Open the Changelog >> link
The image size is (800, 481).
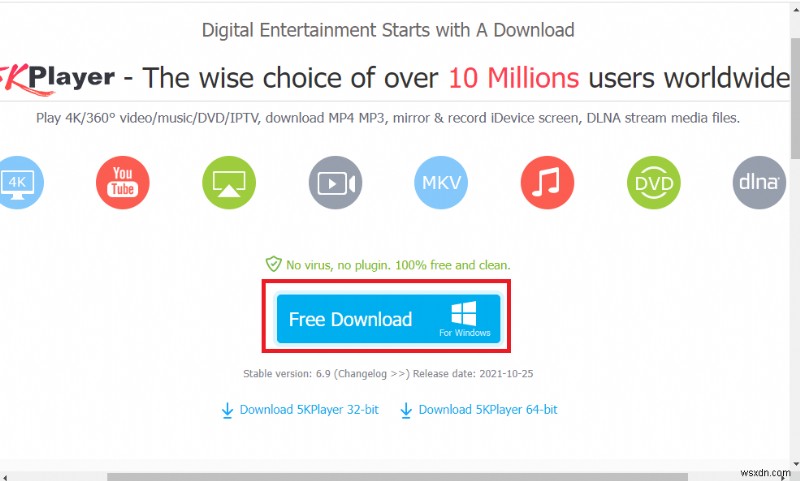click(372, 374)
